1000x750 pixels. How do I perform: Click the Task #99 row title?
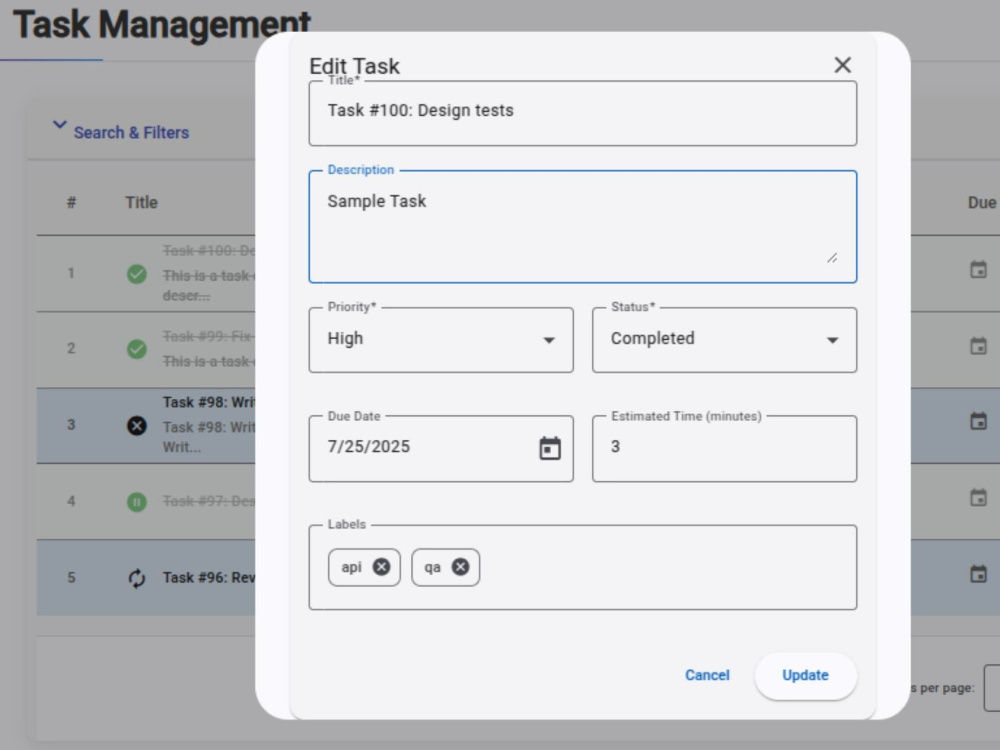(x=209, y=336)
